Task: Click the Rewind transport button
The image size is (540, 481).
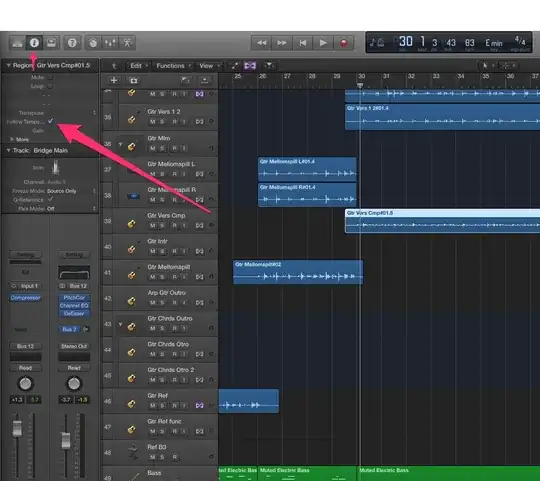Action: [261, 43]
